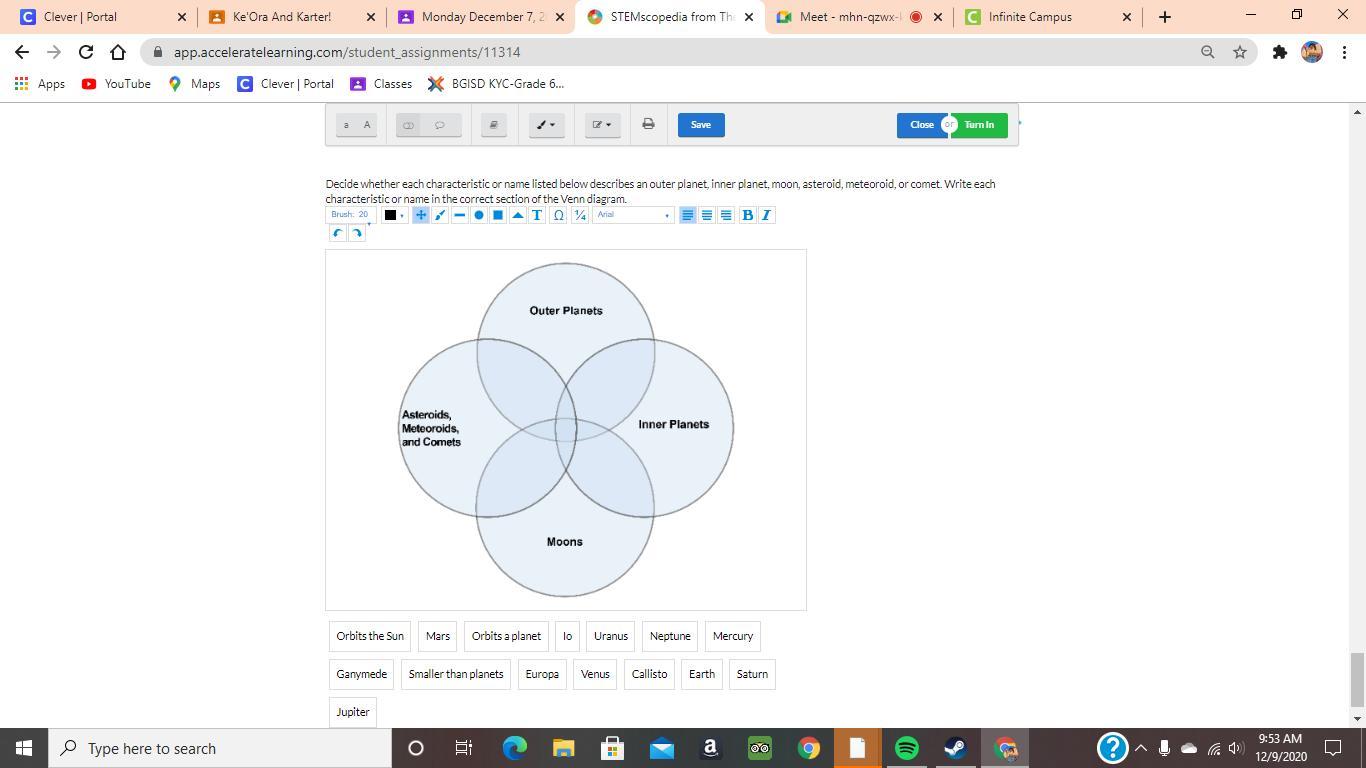Click the 'Ganymede' word tile
The width and height of the screenshot is (1366, 768).
point(361,674)
